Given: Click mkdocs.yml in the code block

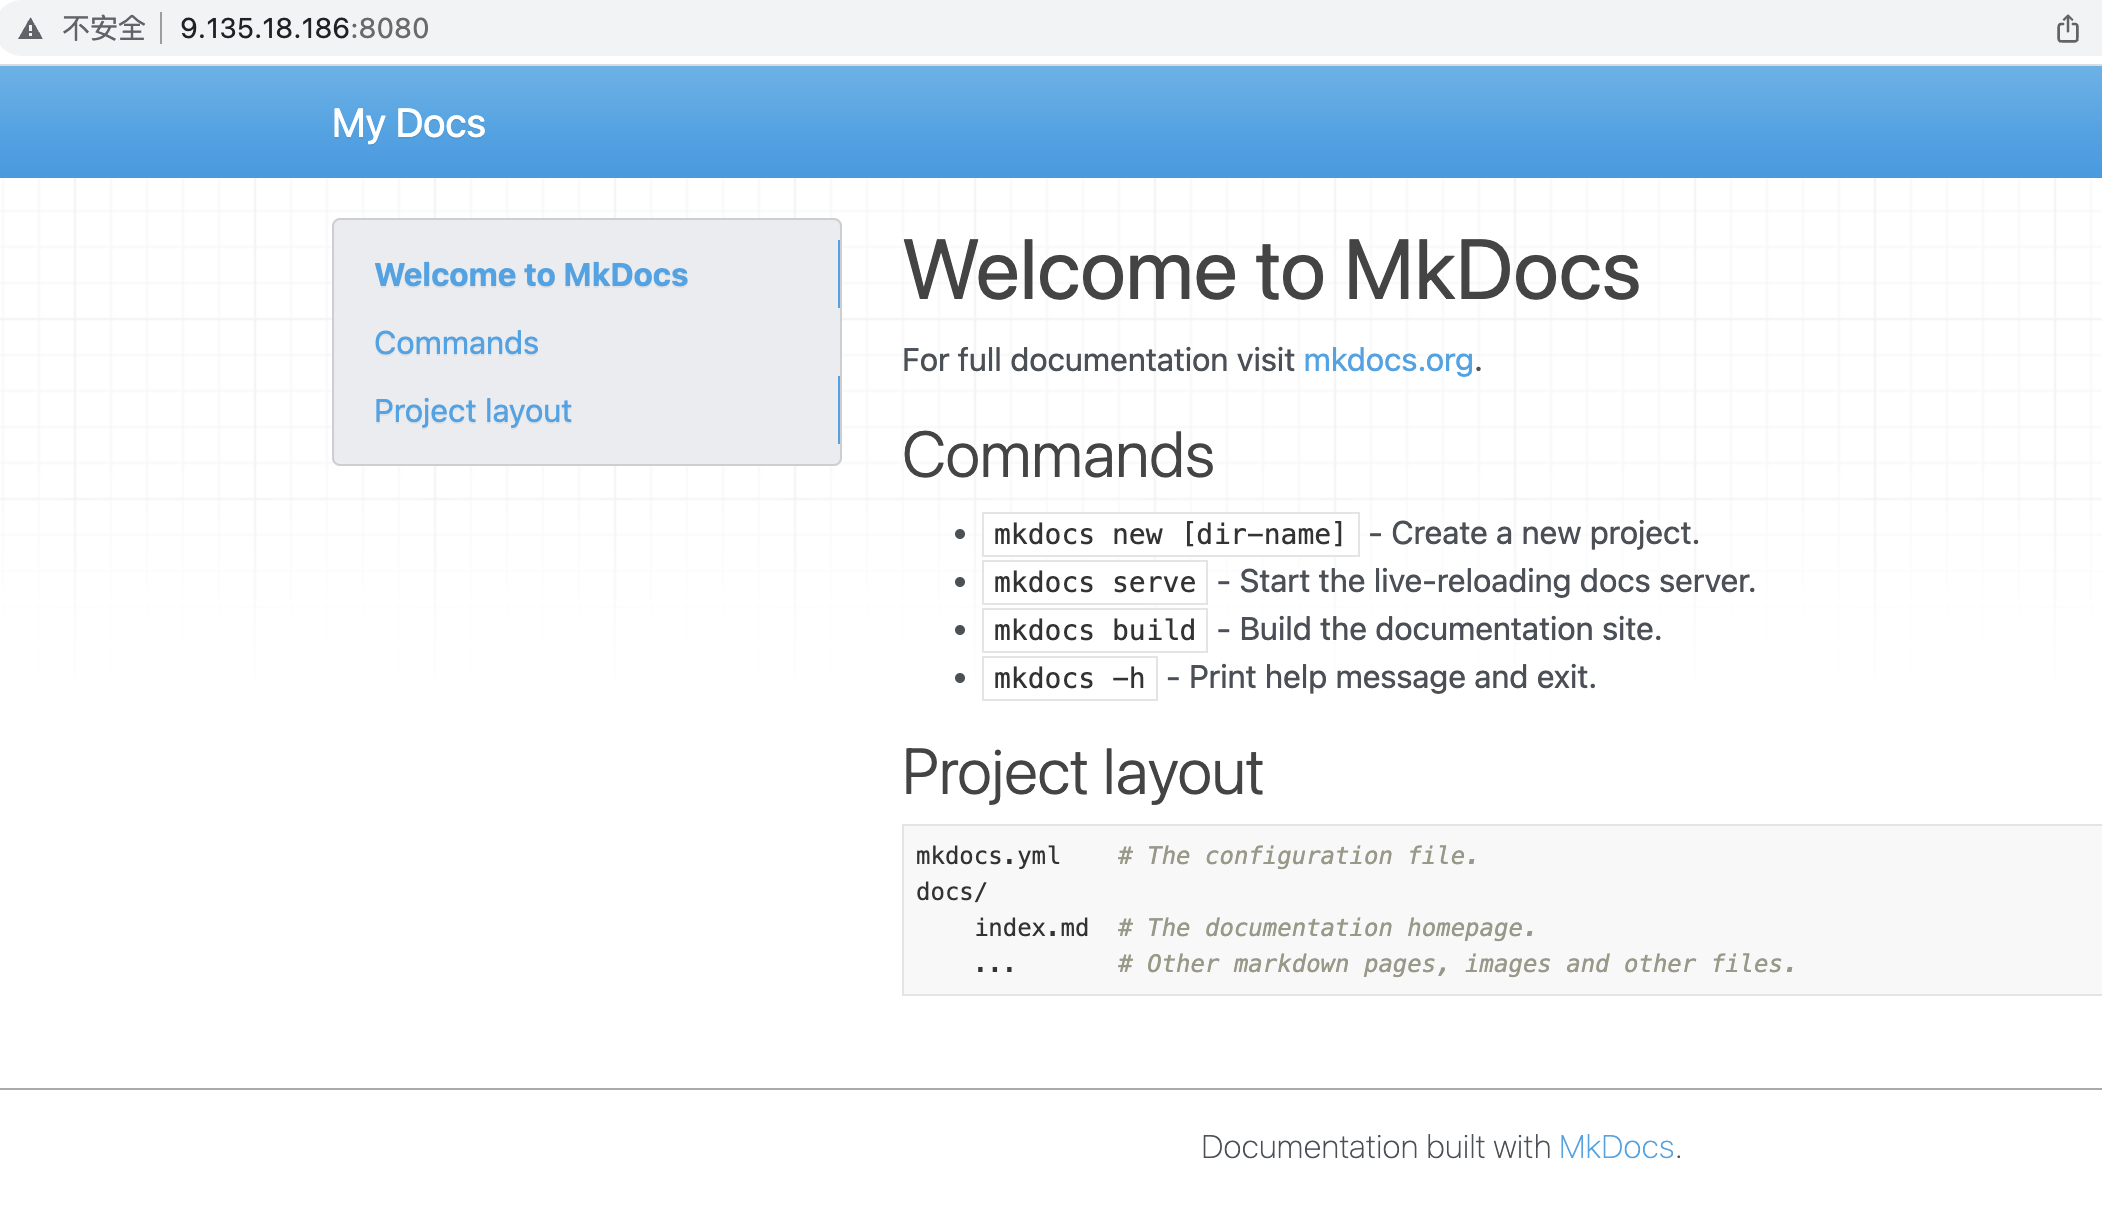Looking at the screenshot, I should [988, 856].
